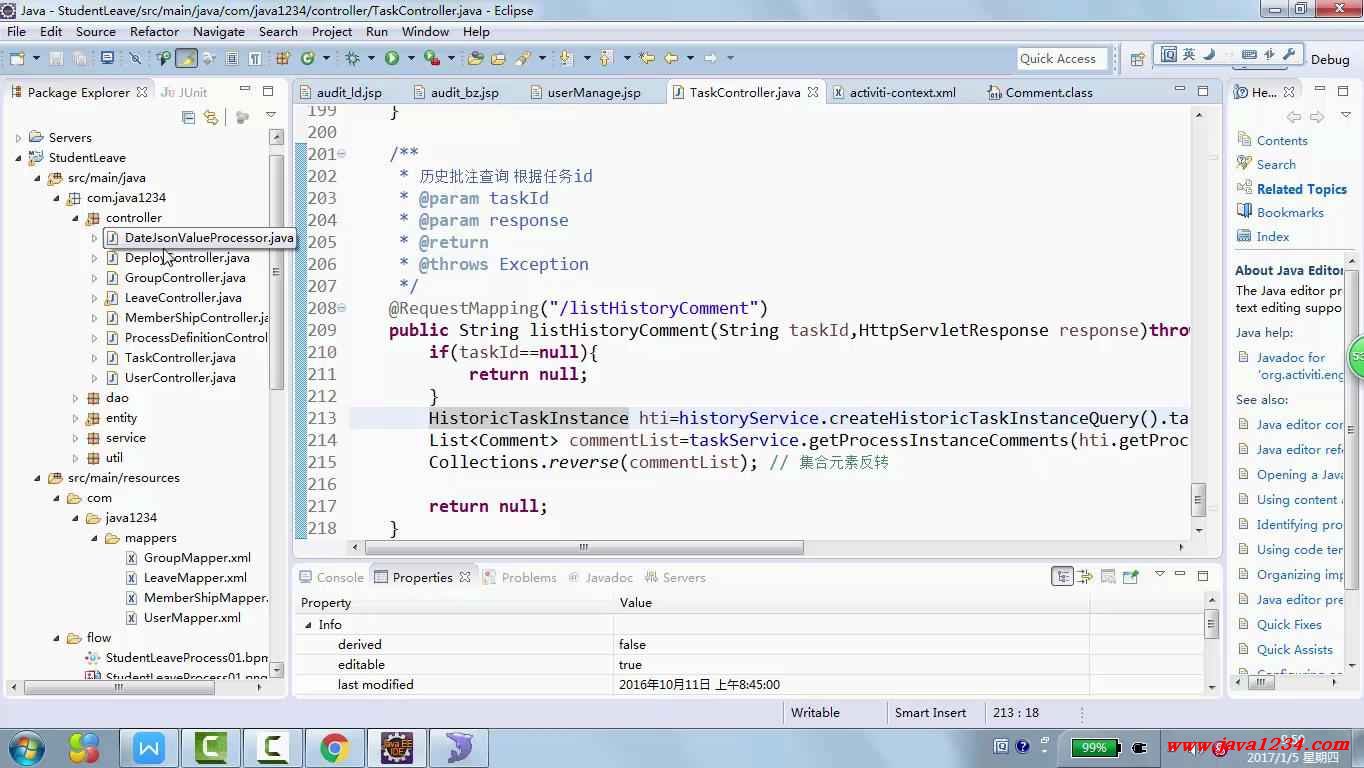Click the Open Console monitor toolbar icon
Screen dimensions: 1364x768
[107, 58]
